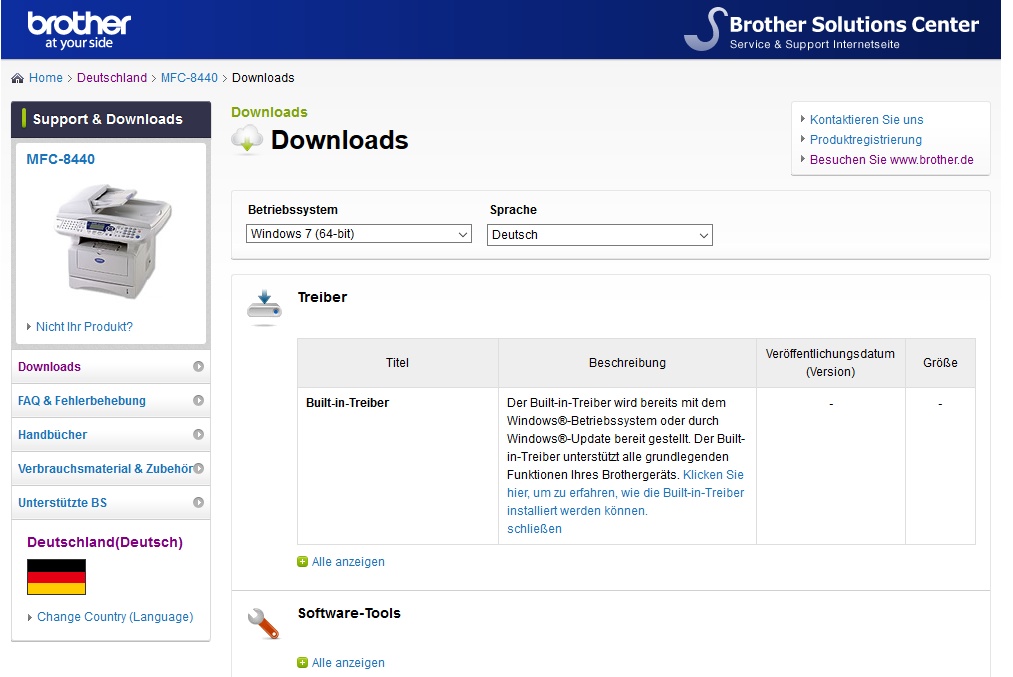Screen dimensions: 1013x677
Task: Click the Beschreibung column header
Action: 627,362
